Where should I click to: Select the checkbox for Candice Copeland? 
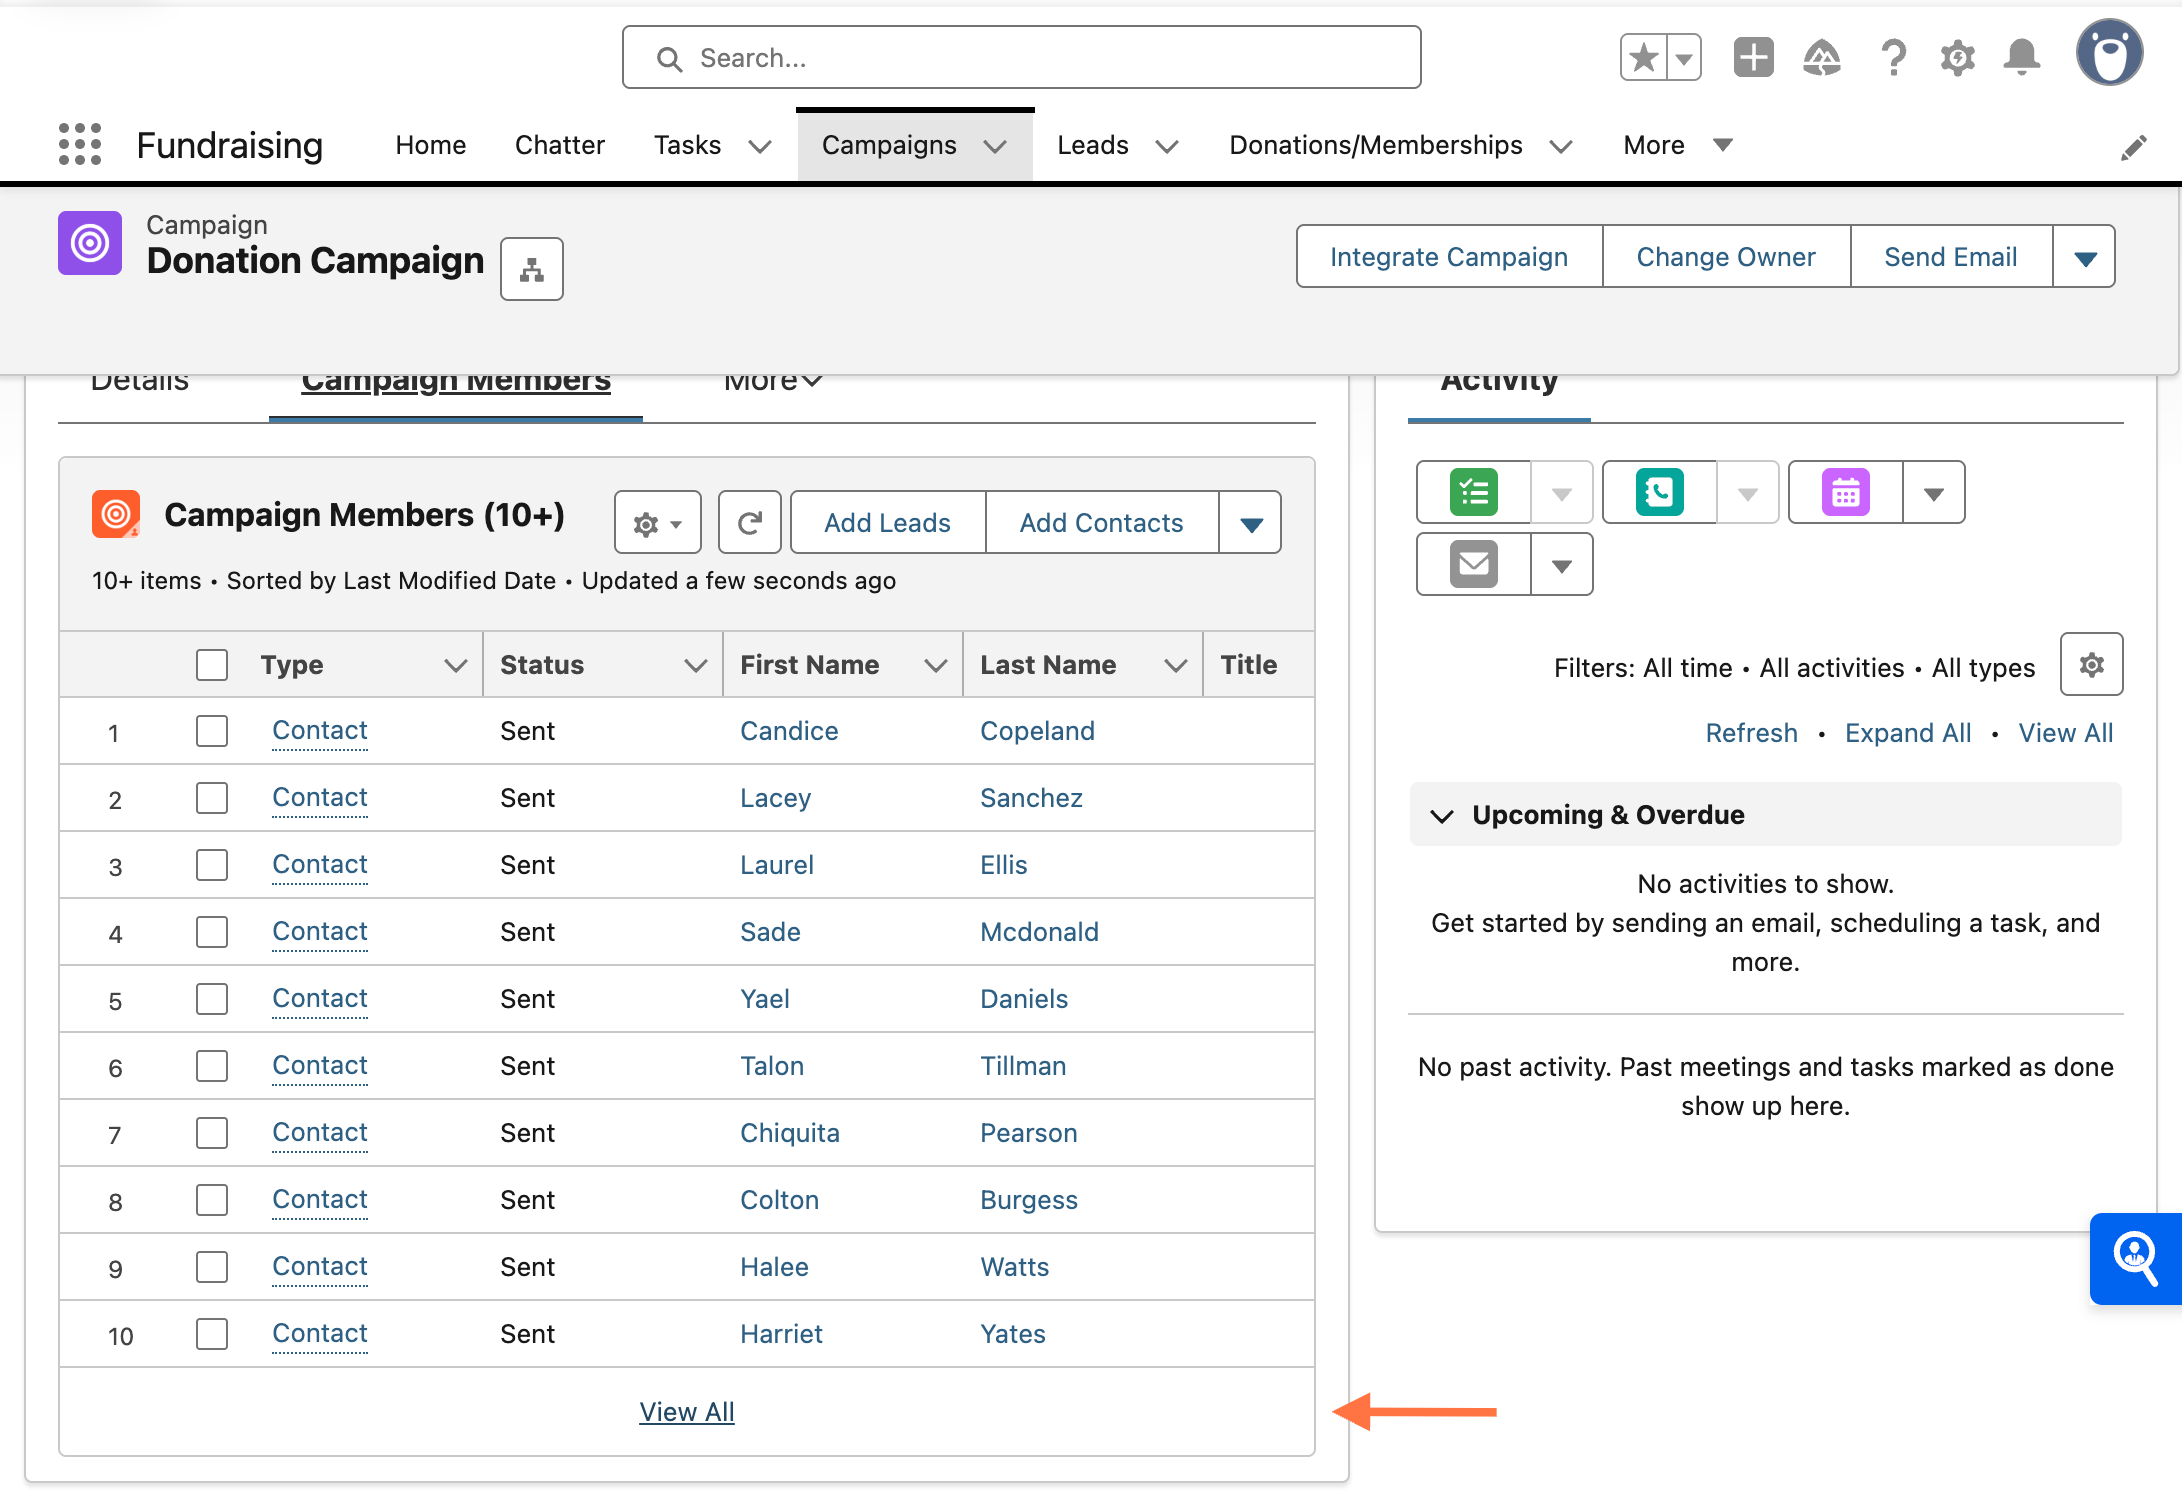[x=212, y=731]
